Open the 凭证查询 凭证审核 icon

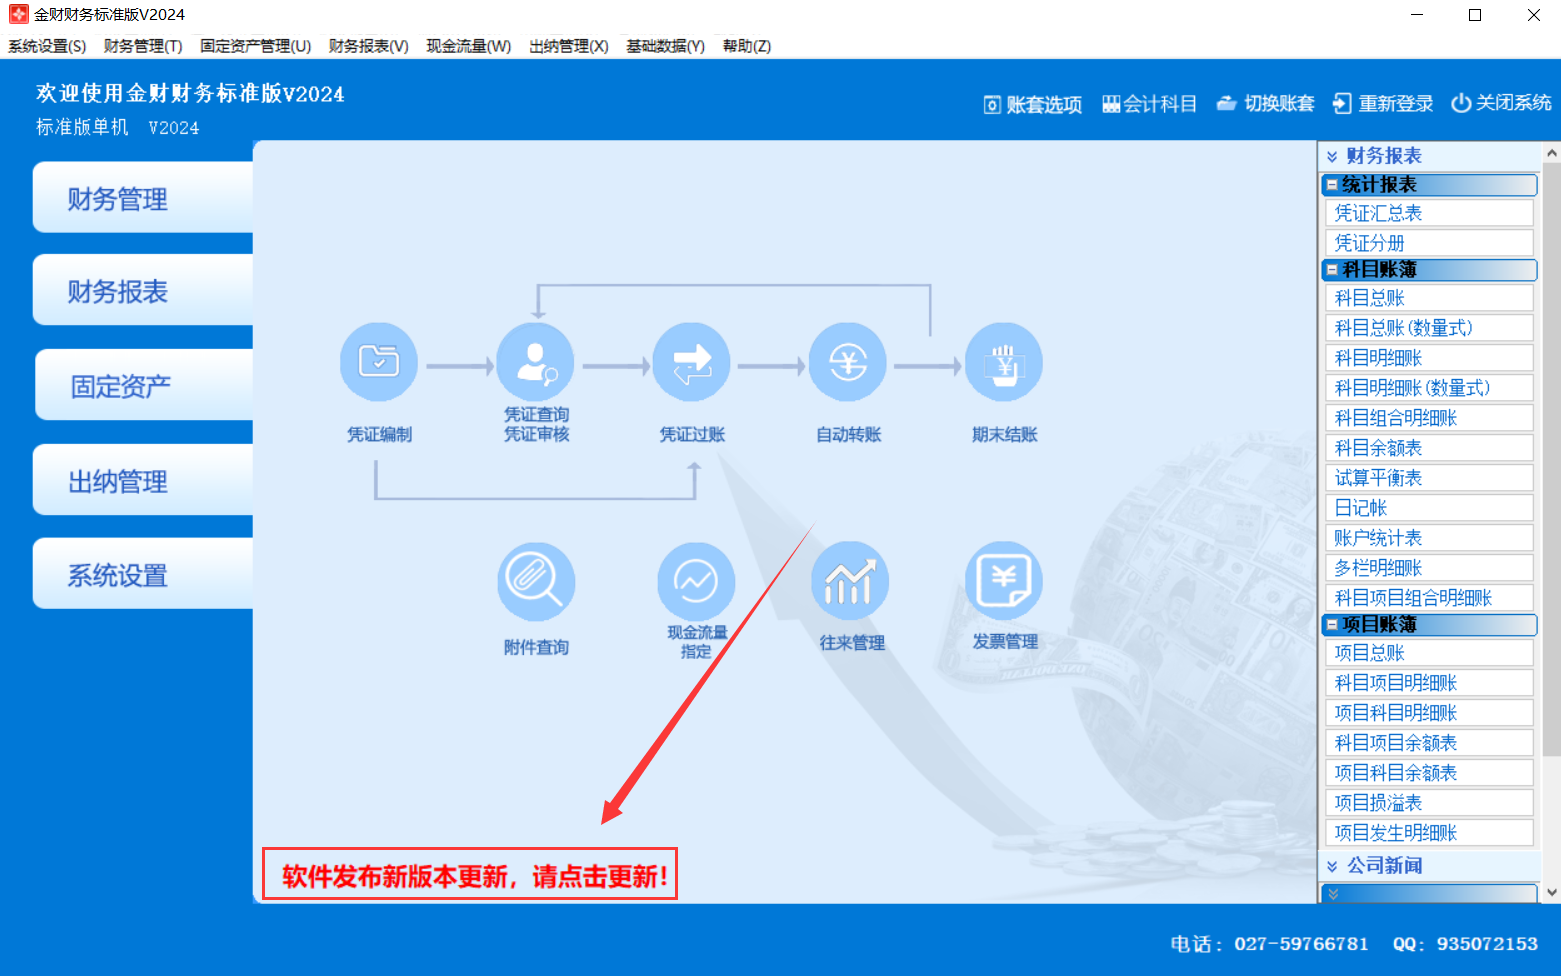(x=535, y=362)
